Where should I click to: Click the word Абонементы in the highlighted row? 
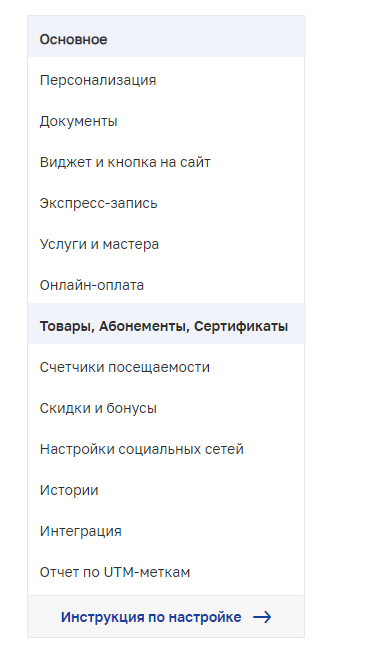pos(144,326)
